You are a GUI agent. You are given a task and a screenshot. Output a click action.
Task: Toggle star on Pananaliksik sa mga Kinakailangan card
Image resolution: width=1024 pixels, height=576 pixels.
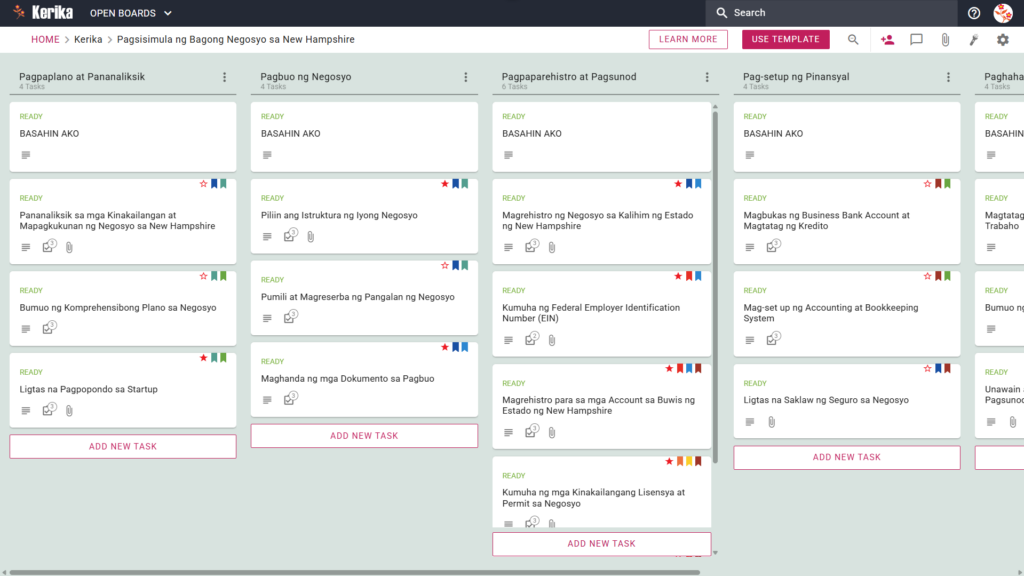click(203, 184)
